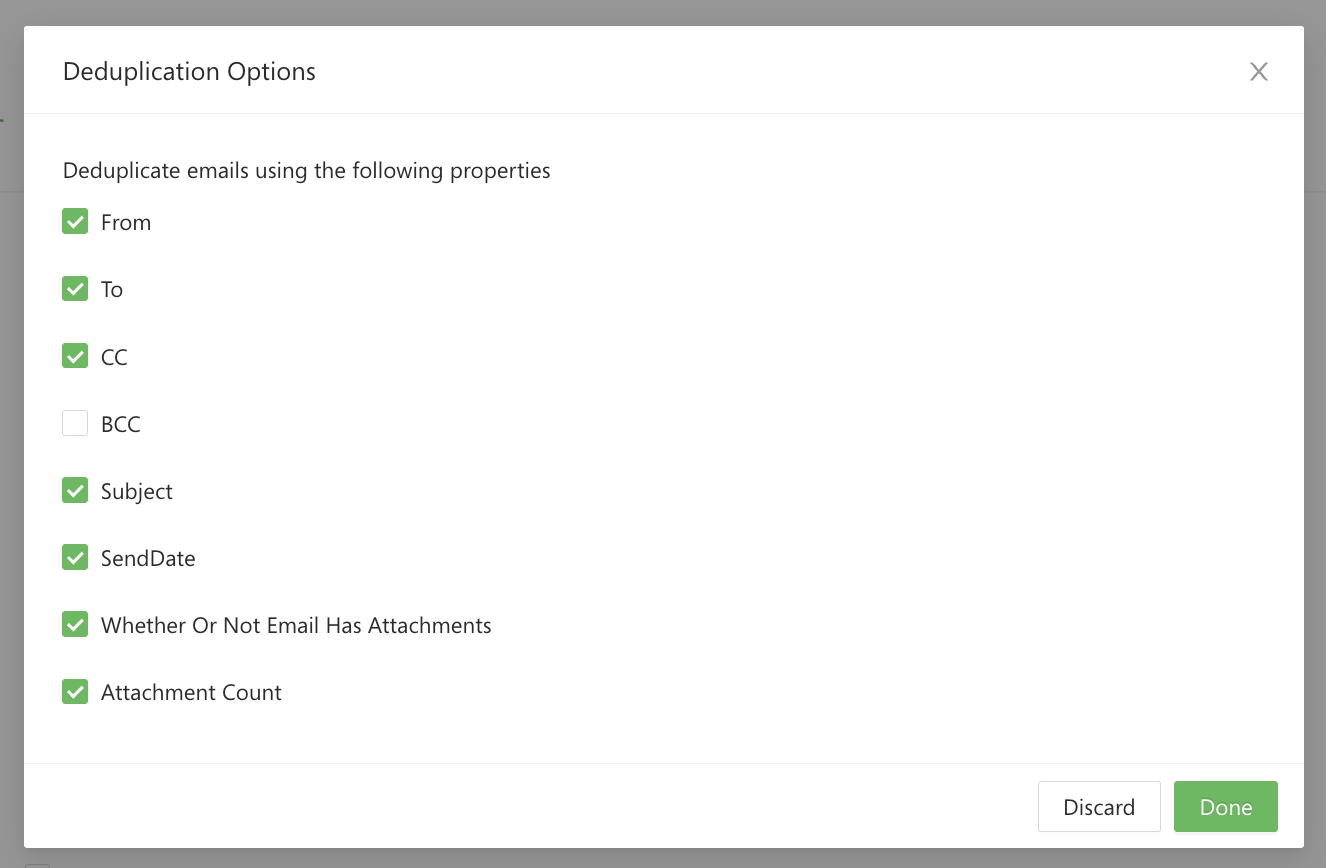The width and height of the screenshot is (1326, 868).
Task: Click the 'Attachment Count' label text
Action: tap(191, 693)
